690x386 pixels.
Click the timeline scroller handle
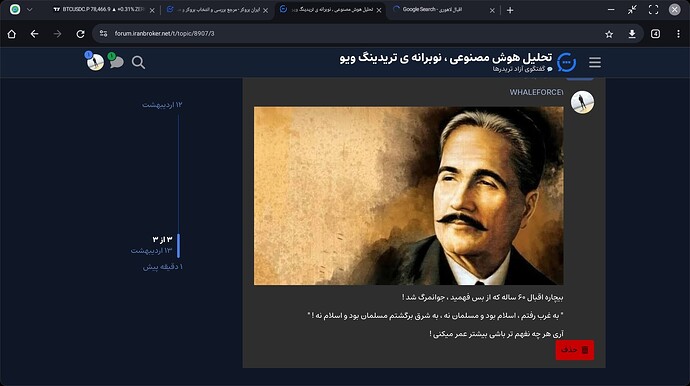(178, 246)
